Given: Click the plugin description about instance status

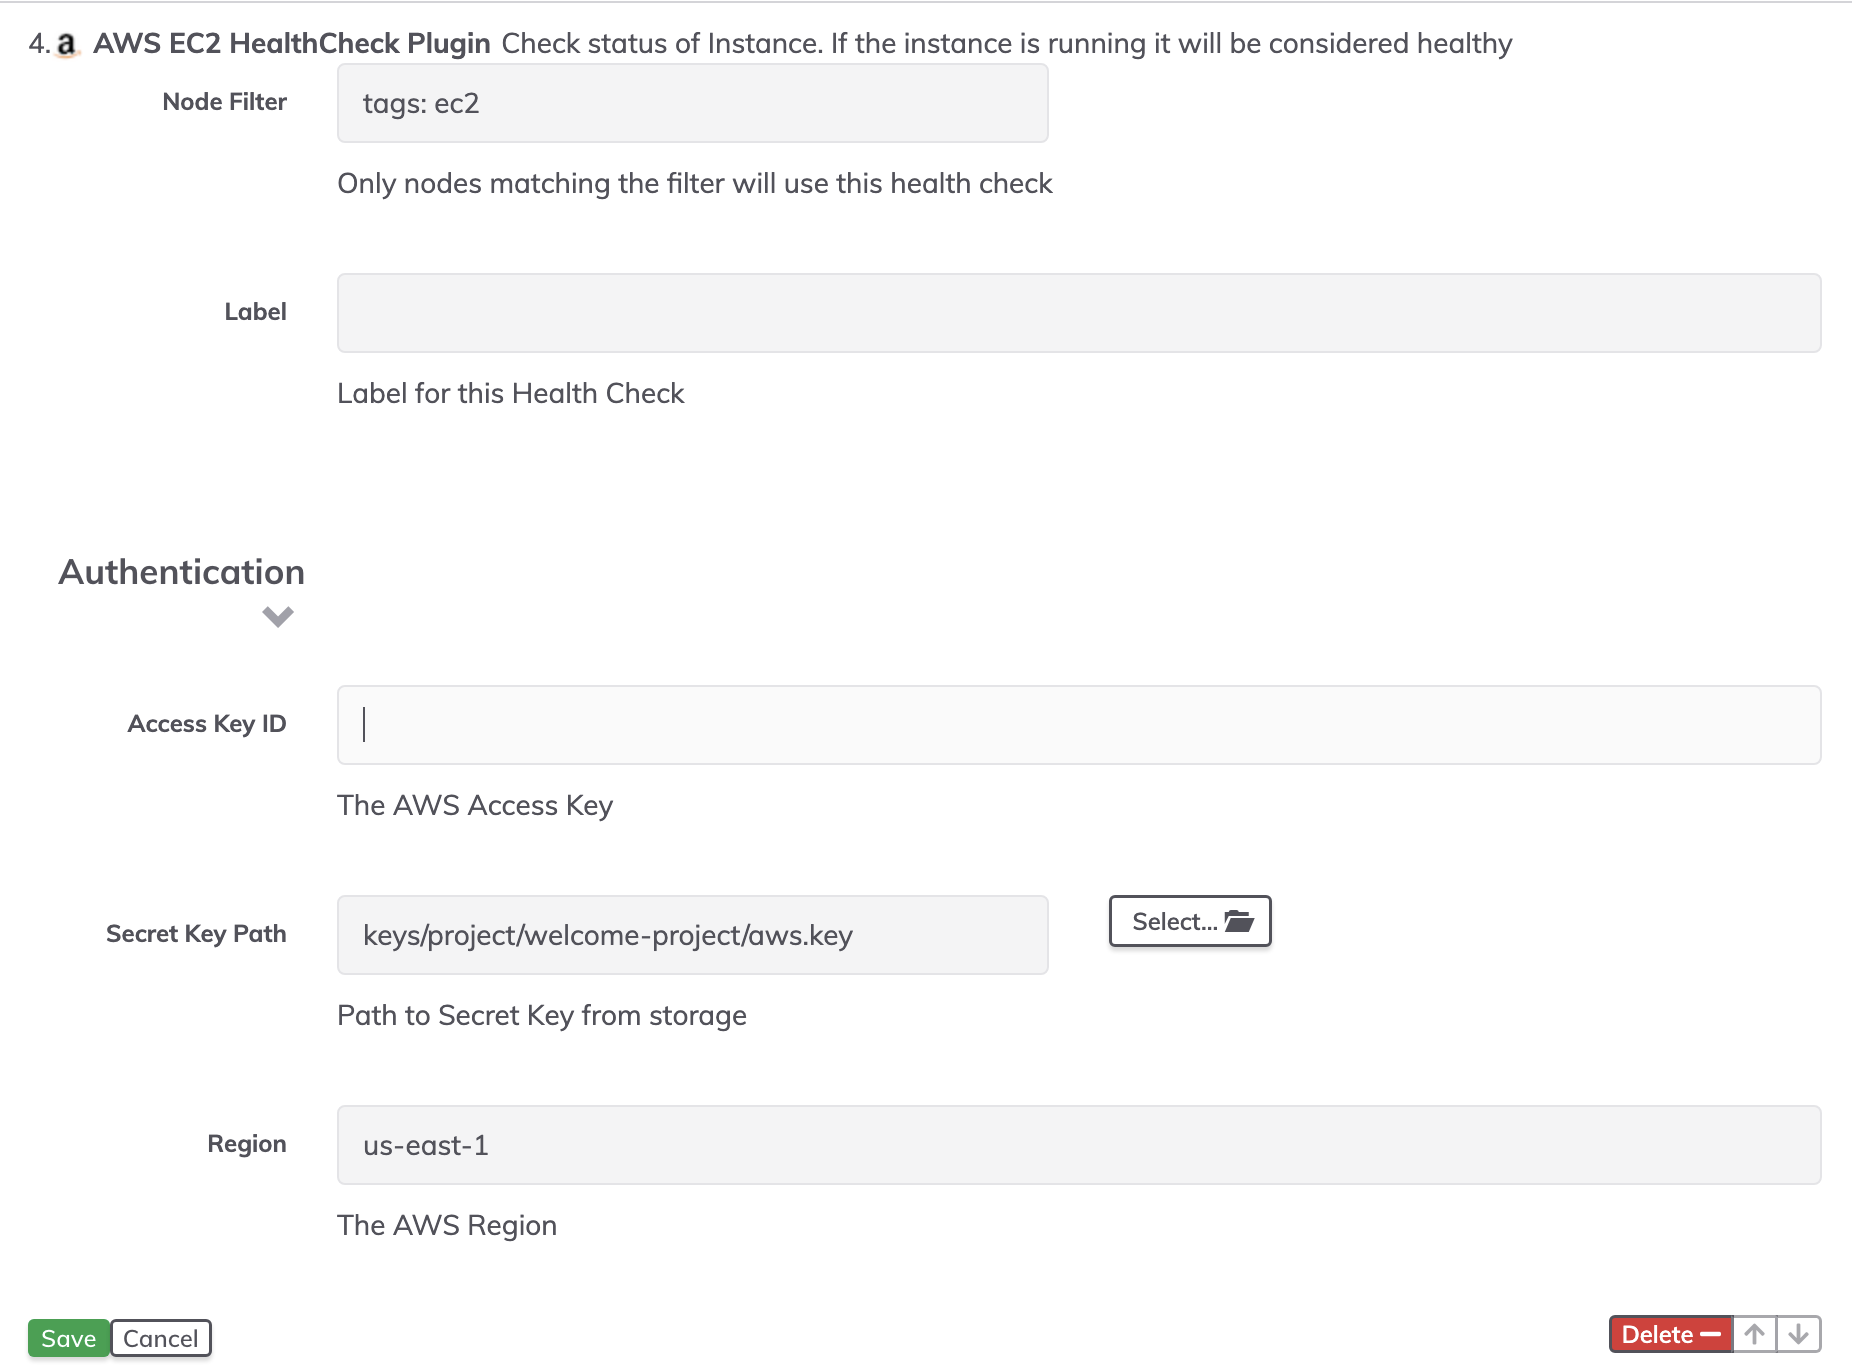Looking at the screenshot, I should coord(1007,44).
